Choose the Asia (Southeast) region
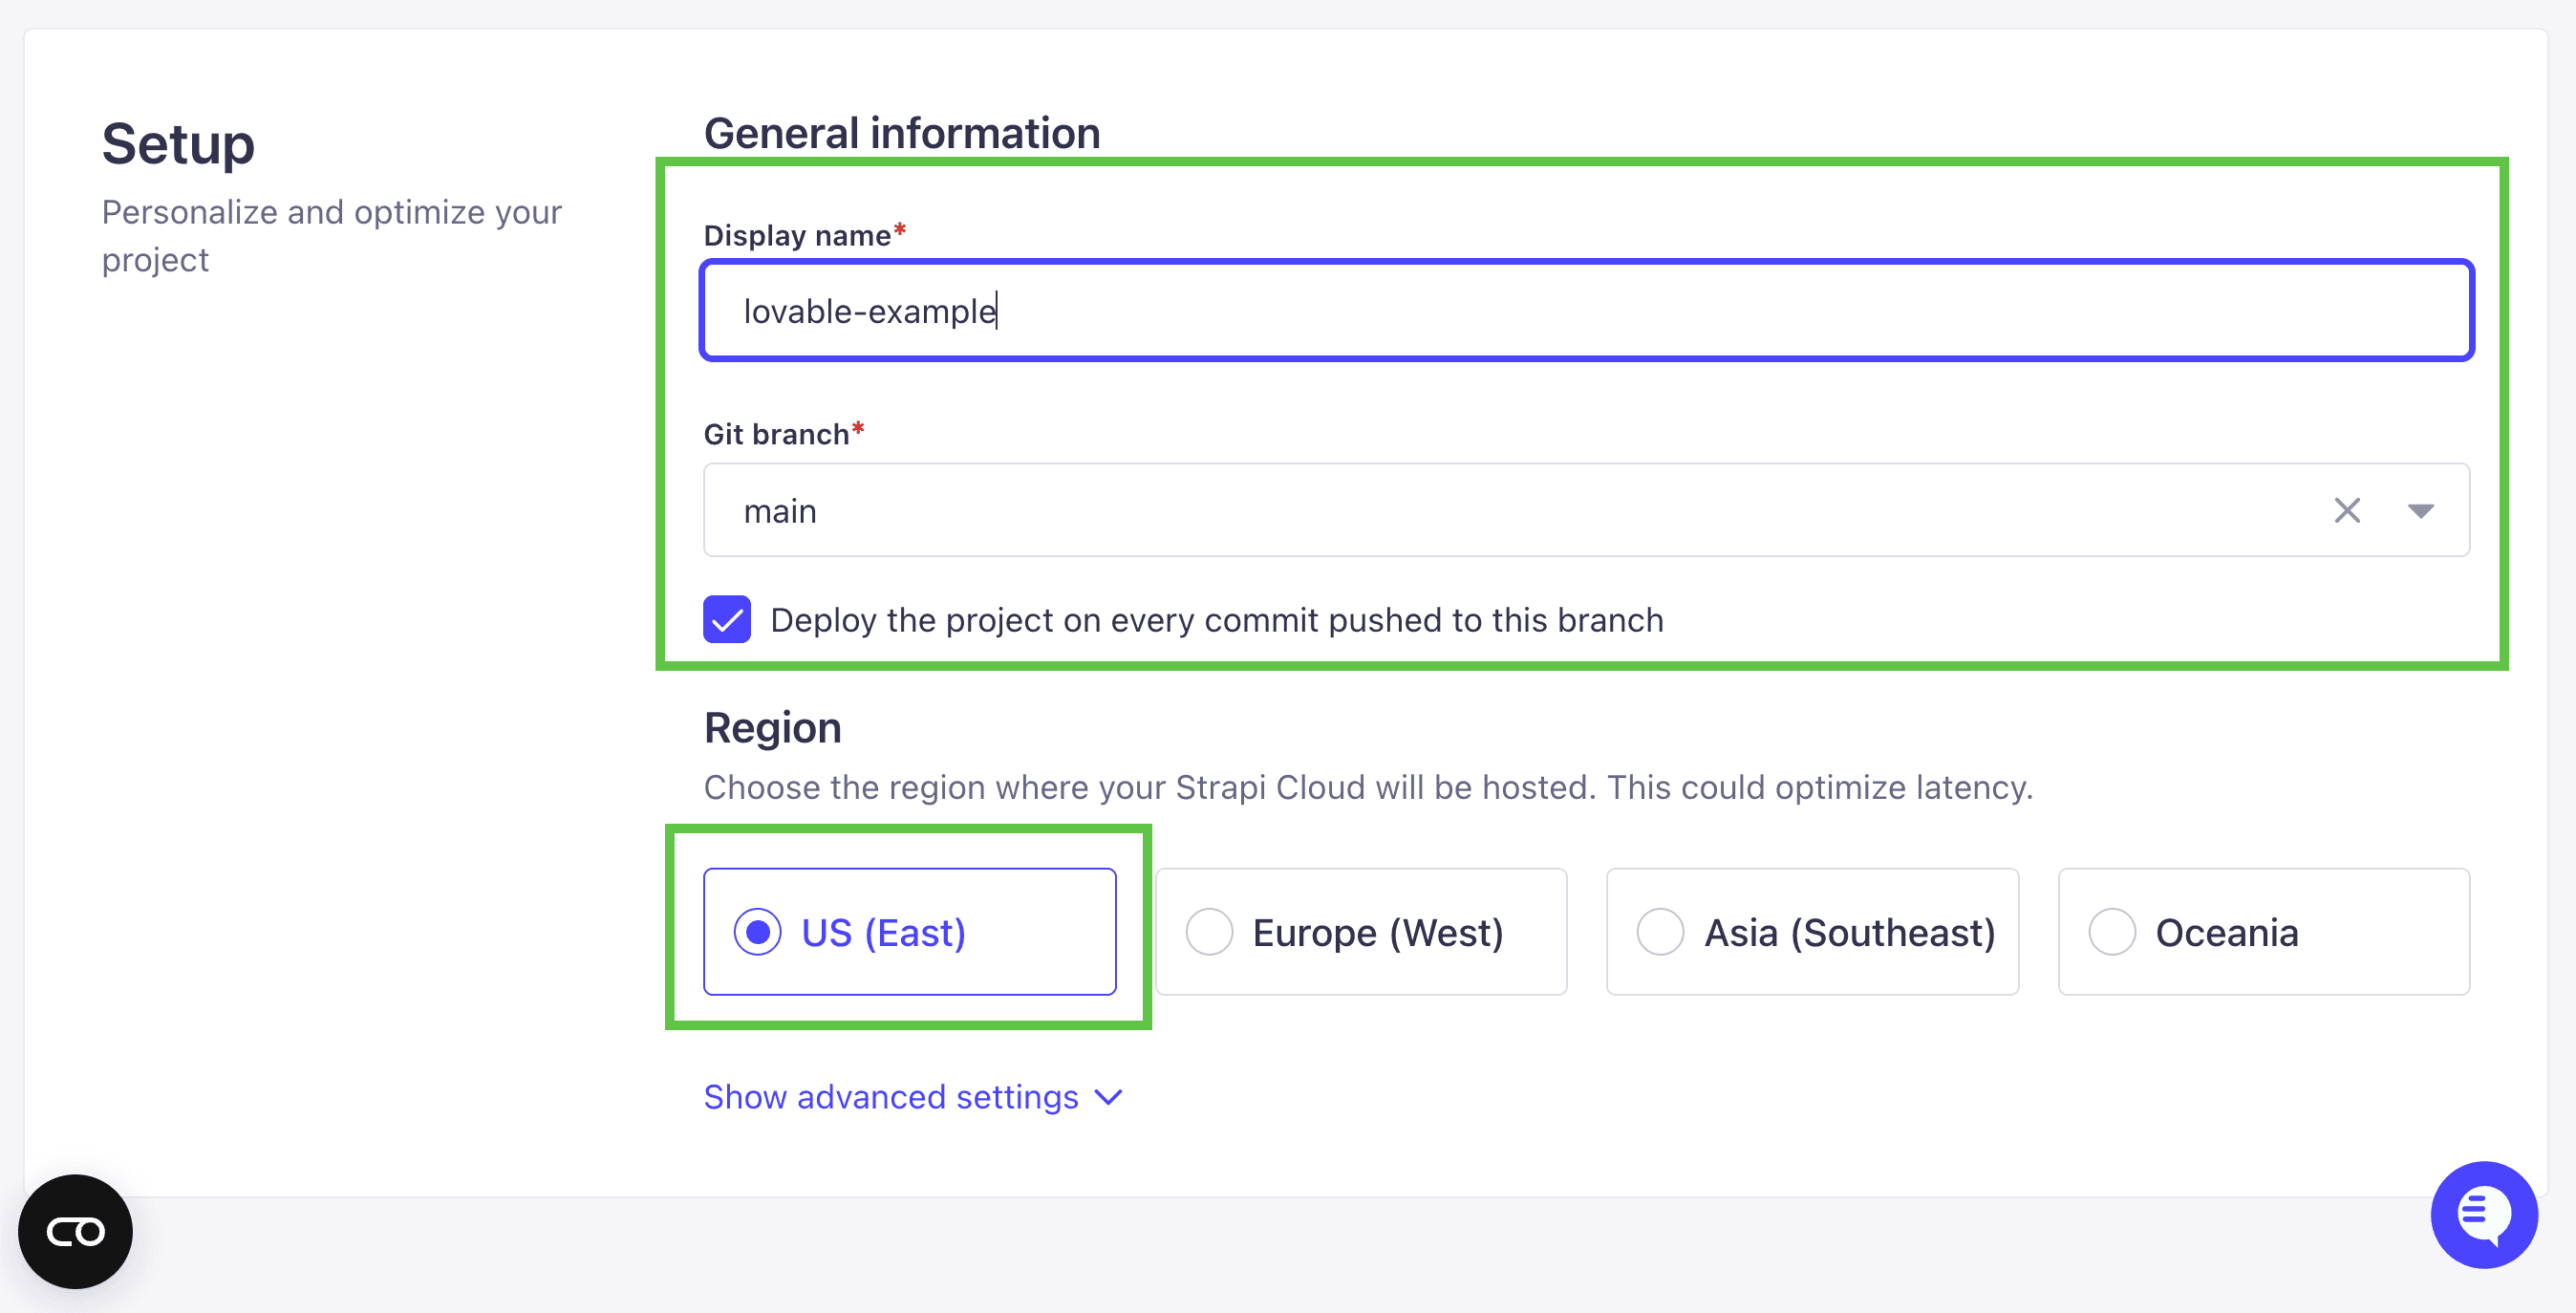 pos(1812,931)
